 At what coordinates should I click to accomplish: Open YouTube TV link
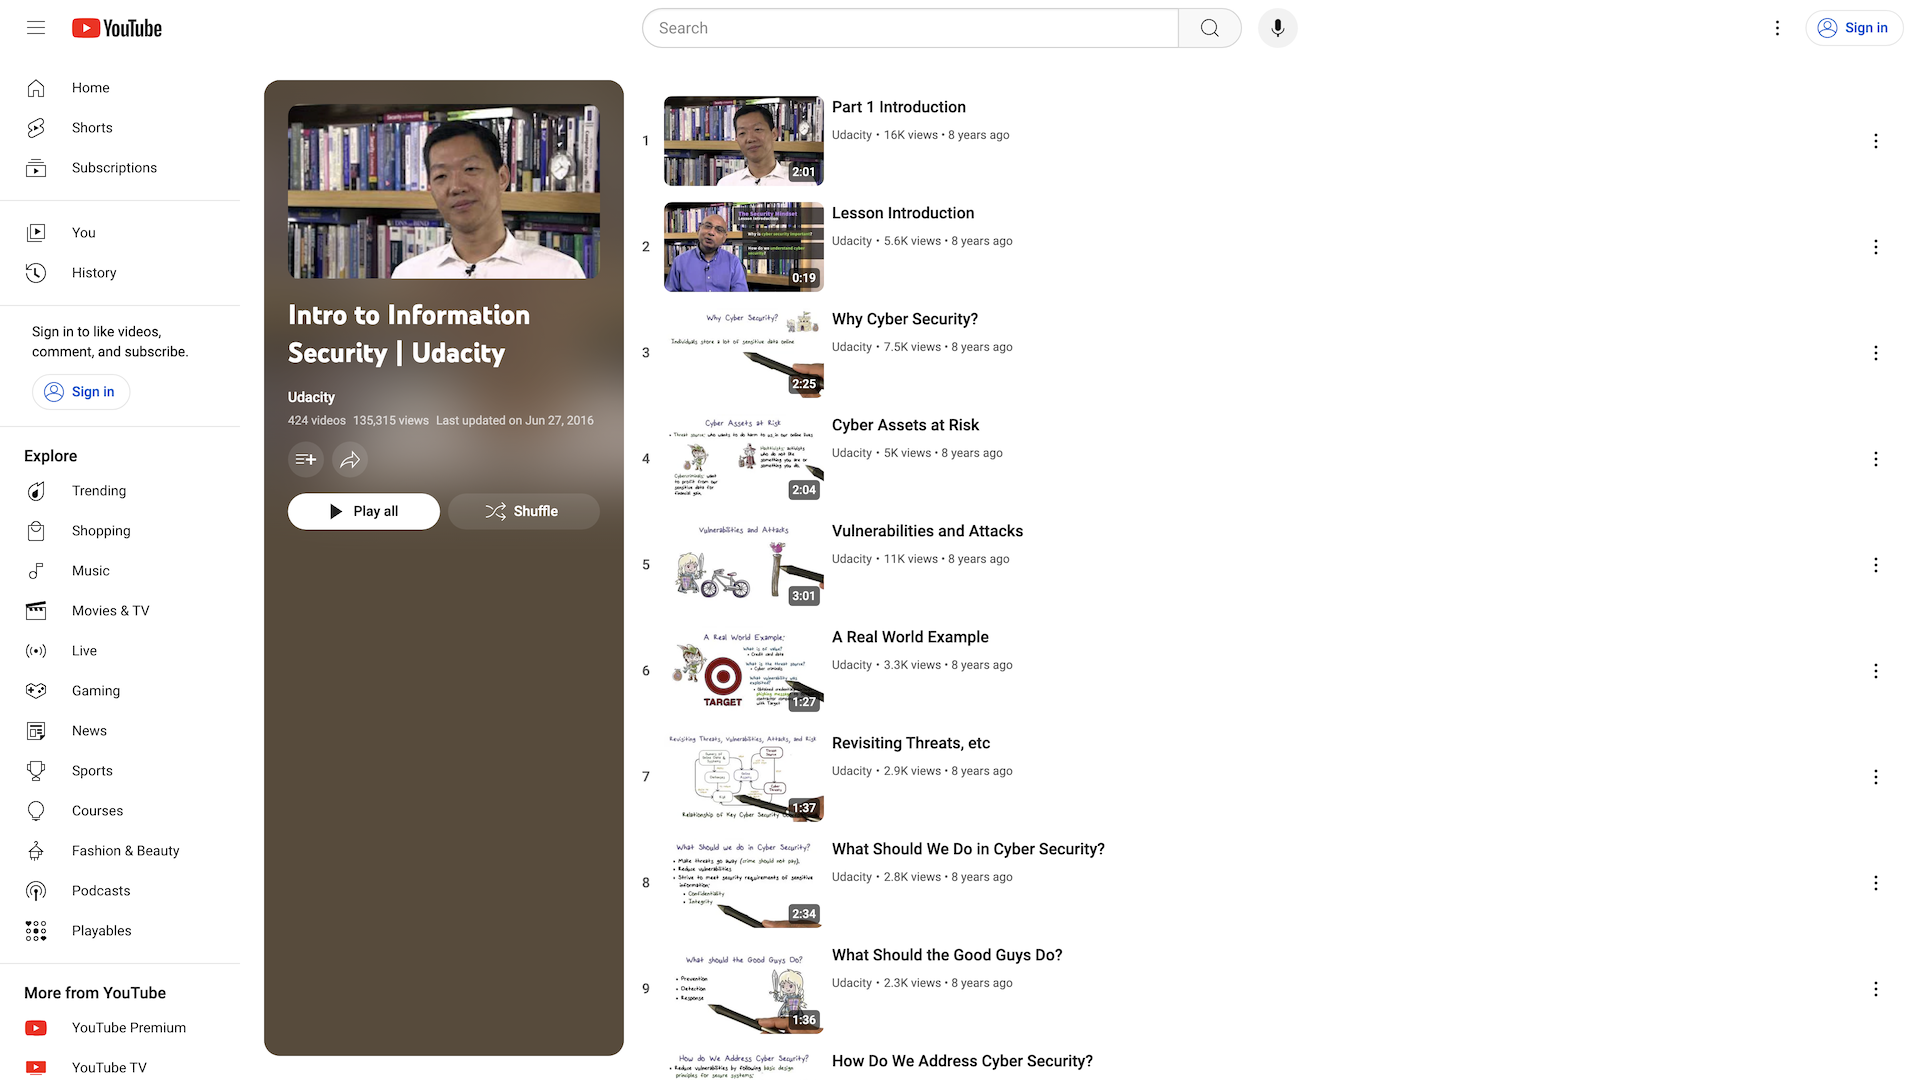point(120,1067)
